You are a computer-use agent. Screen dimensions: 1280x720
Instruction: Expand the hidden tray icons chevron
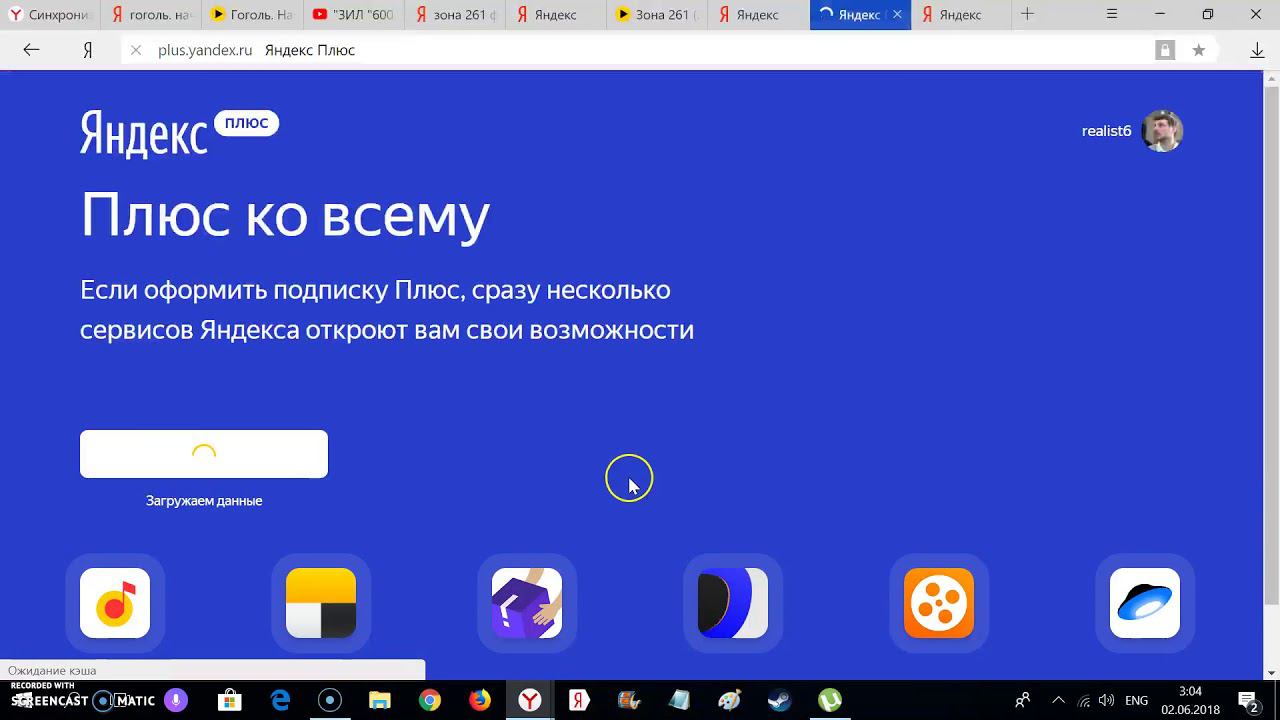pyautogui.click(x=1058, y=700)
